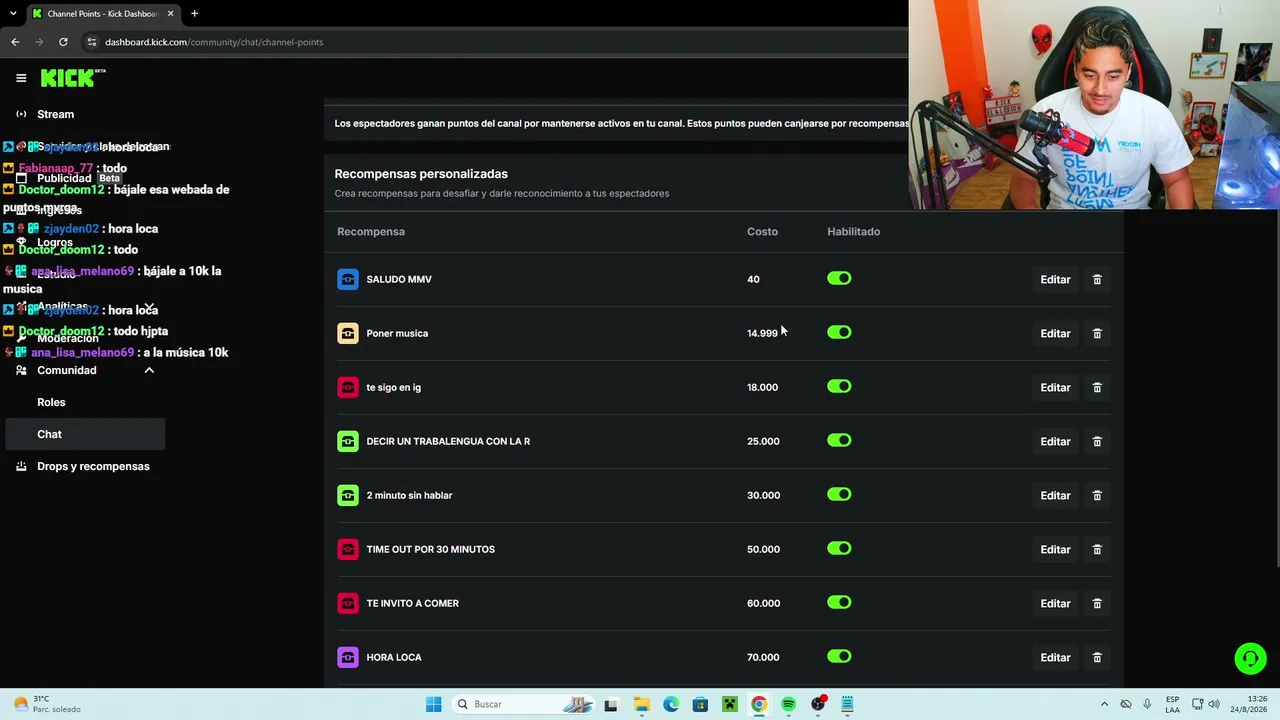This screenshot has width=1280, height=720.
Task: View site information icon in address bar
Action: pos(91,42)
